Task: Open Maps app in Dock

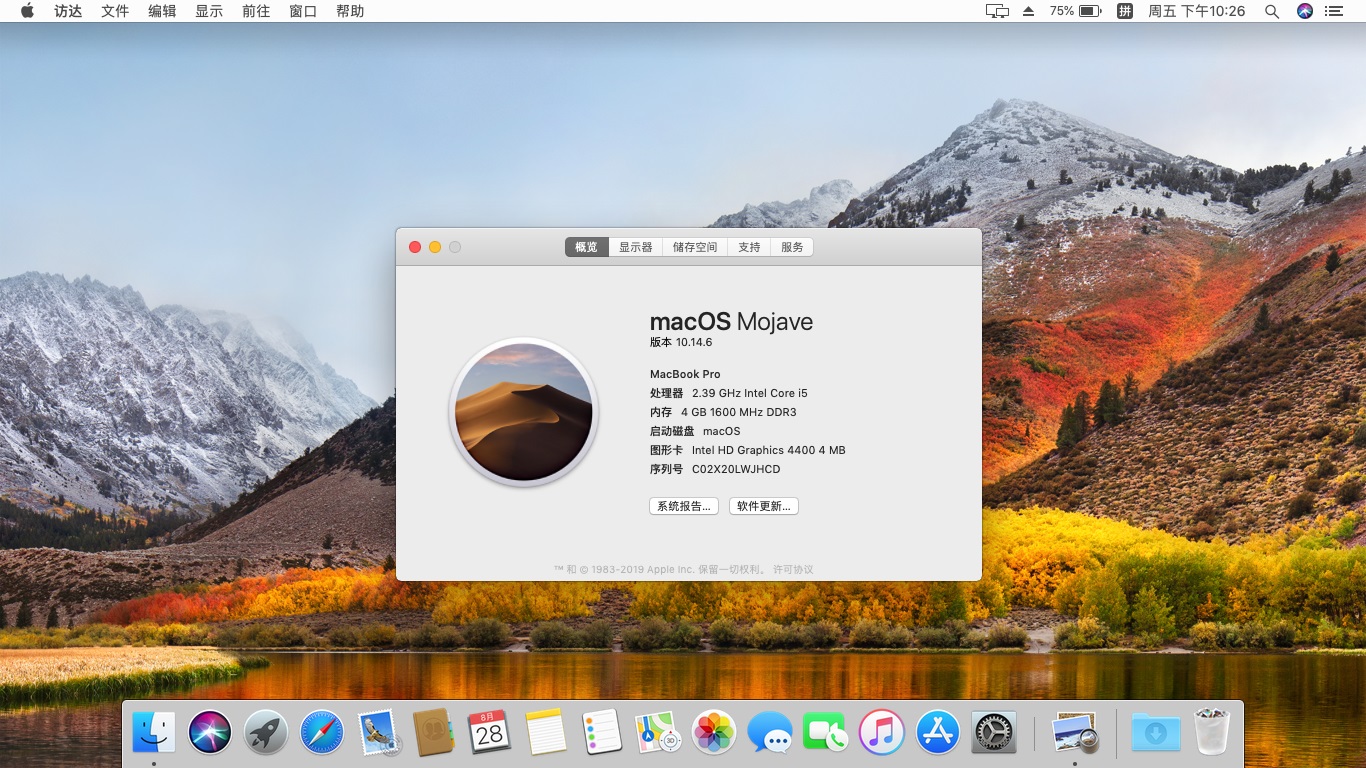Action: point(658,733)
